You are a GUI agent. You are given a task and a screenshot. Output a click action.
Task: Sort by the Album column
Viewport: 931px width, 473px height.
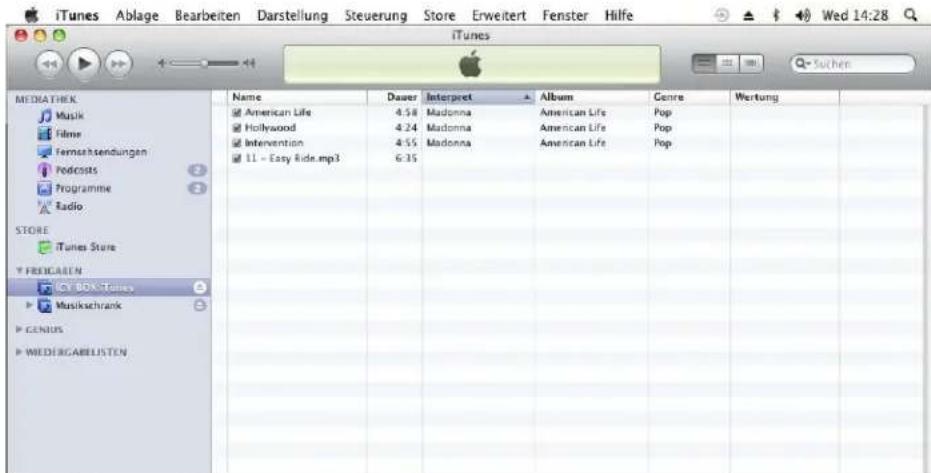pos(591,97)
